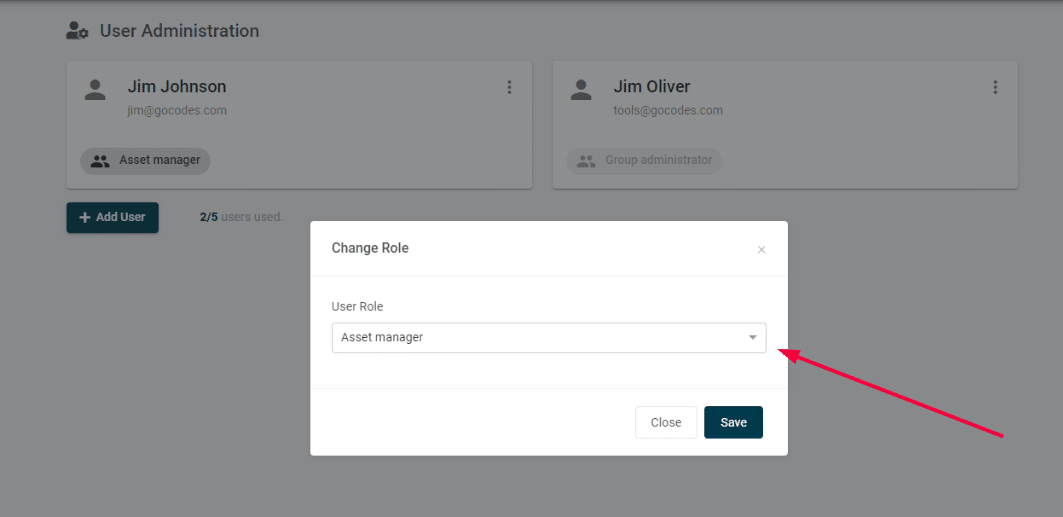The width and height of the screenshot is (1063, 517).
Task: Click Jim Oliver's avatar icon
Action: pyautogui.click(x=581, y=90)
